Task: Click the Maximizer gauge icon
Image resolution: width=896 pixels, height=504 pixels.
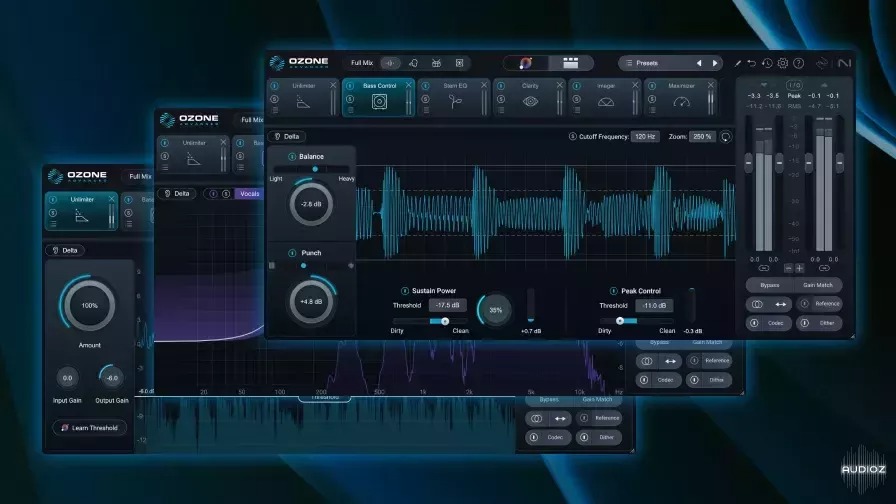Action: (x=681, y=102)
